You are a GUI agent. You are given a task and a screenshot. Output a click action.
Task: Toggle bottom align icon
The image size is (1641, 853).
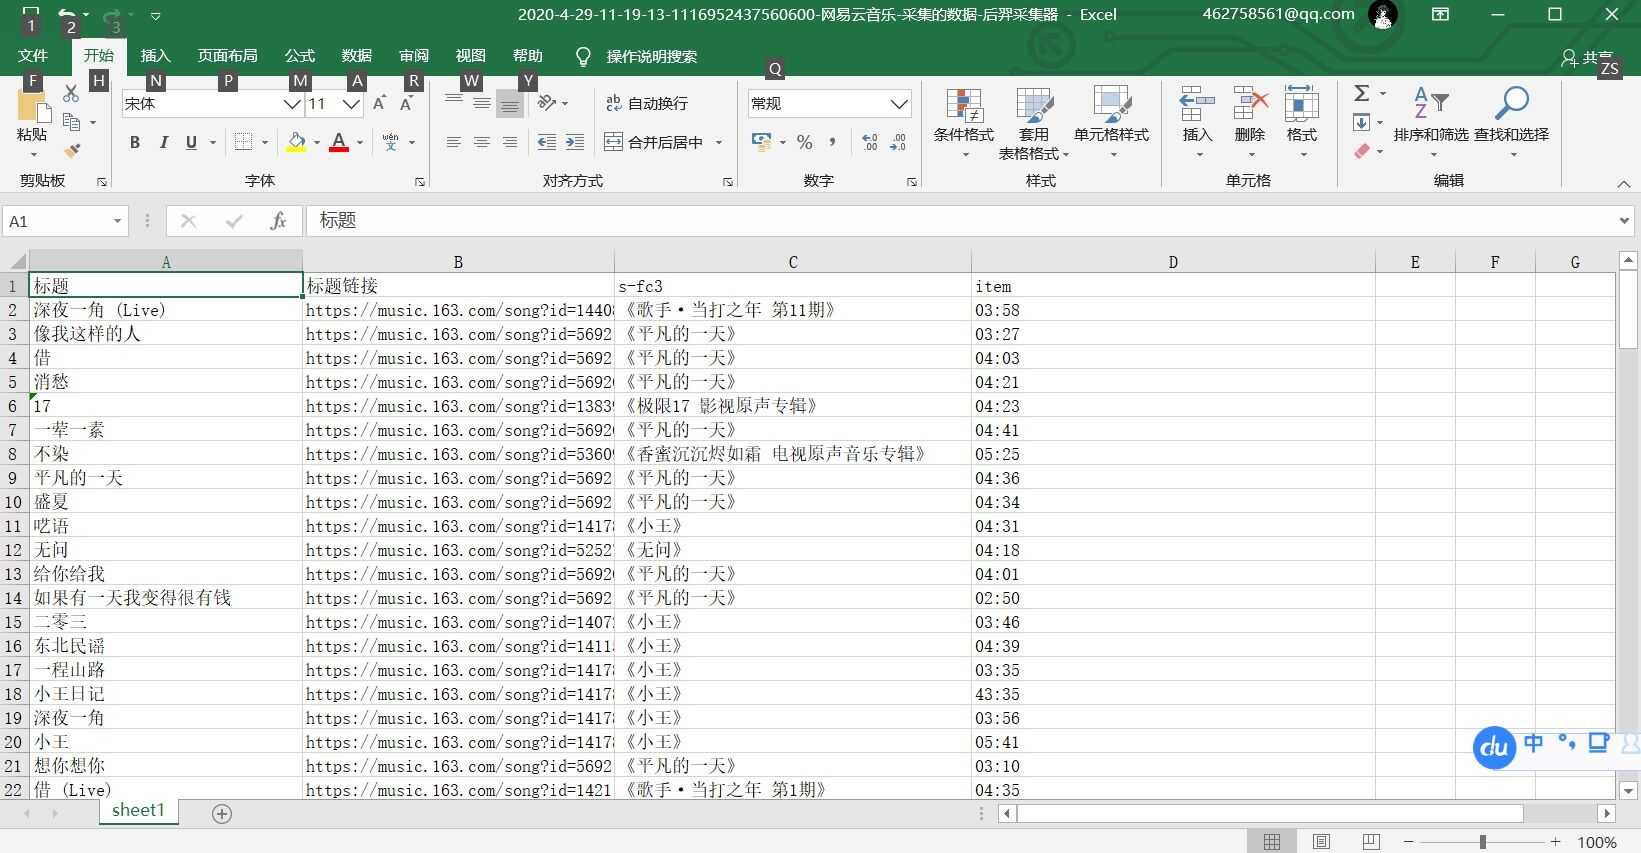(510, 103)
